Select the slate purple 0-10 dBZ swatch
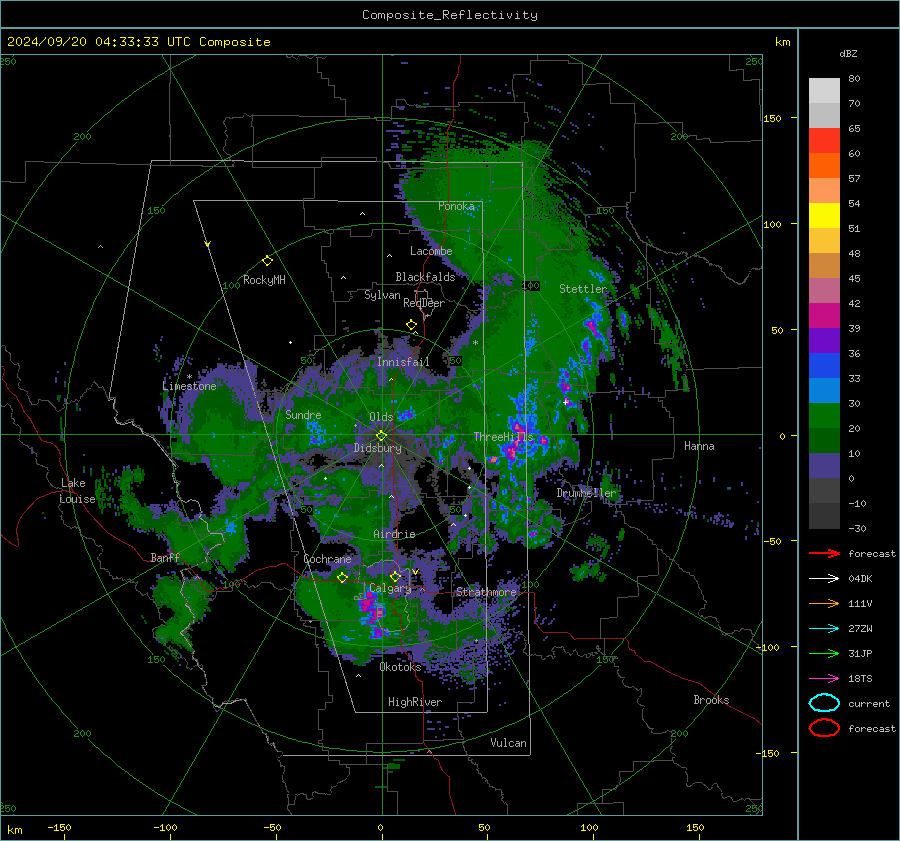The image size is (900, 841). tap(824, 466)
